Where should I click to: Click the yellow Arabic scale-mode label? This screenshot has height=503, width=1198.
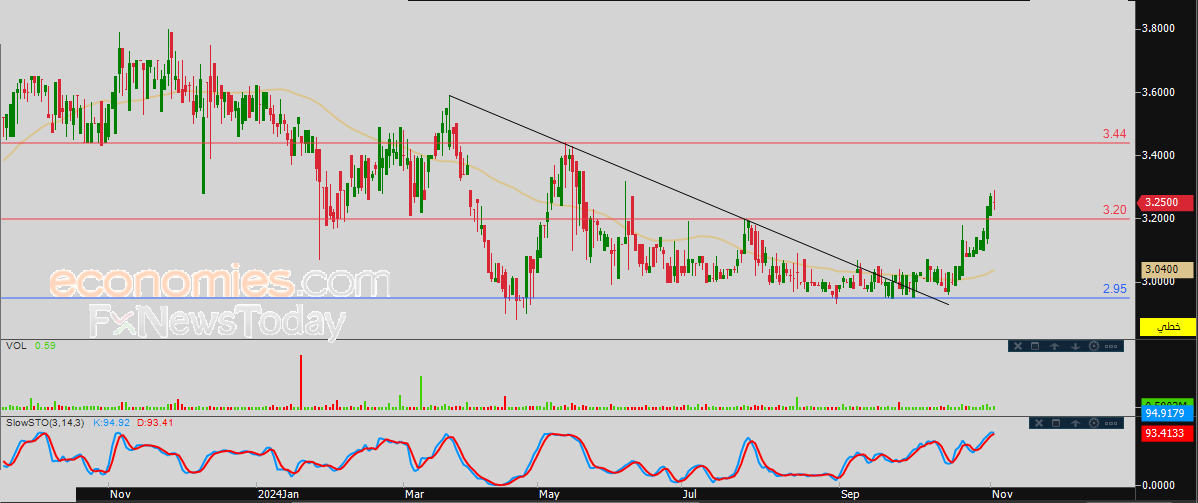[1167, 326]
